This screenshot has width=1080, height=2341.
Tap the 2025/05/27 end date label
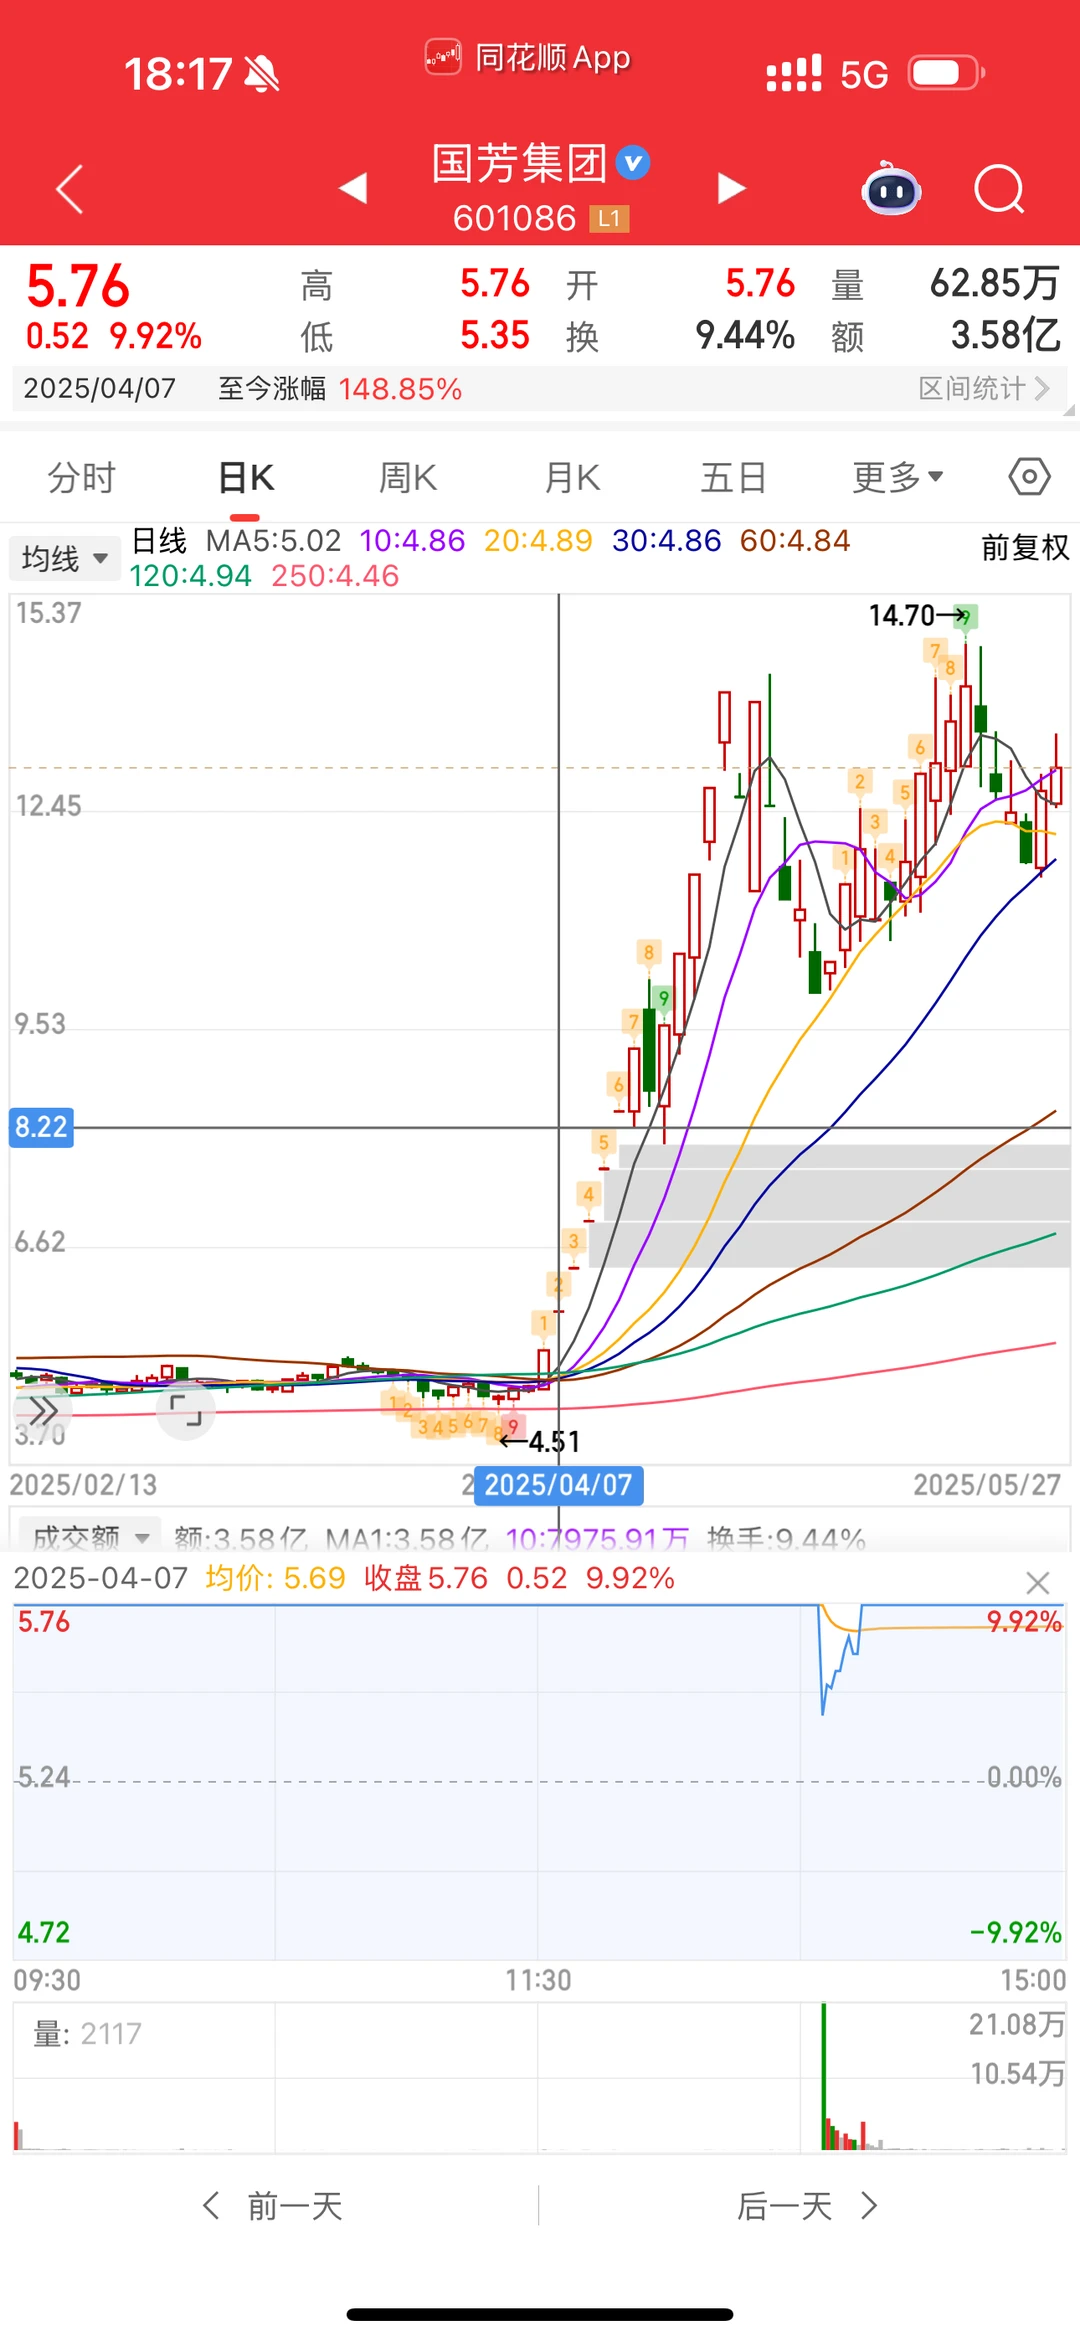[x=987, y=1485]
